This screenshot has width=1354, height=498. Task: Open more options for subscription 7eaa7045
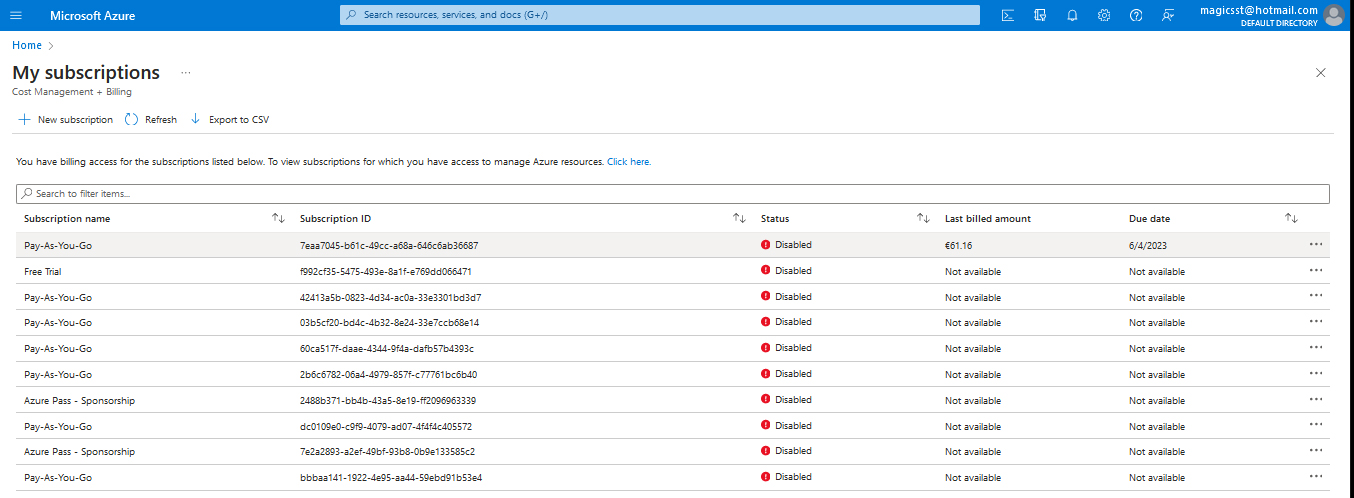tap(1316, 244)
